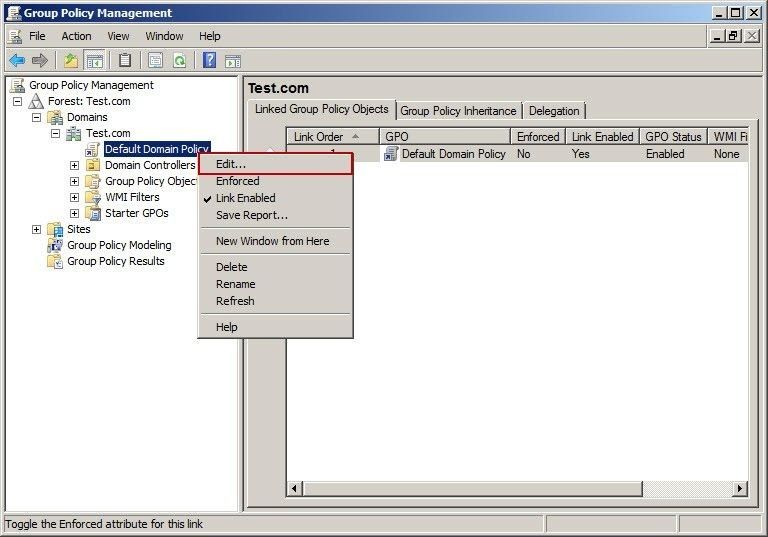Viewport: 768px width, 537px height.
Task: Click the Forward arrow toolbar icon
Action: [40, 61]
